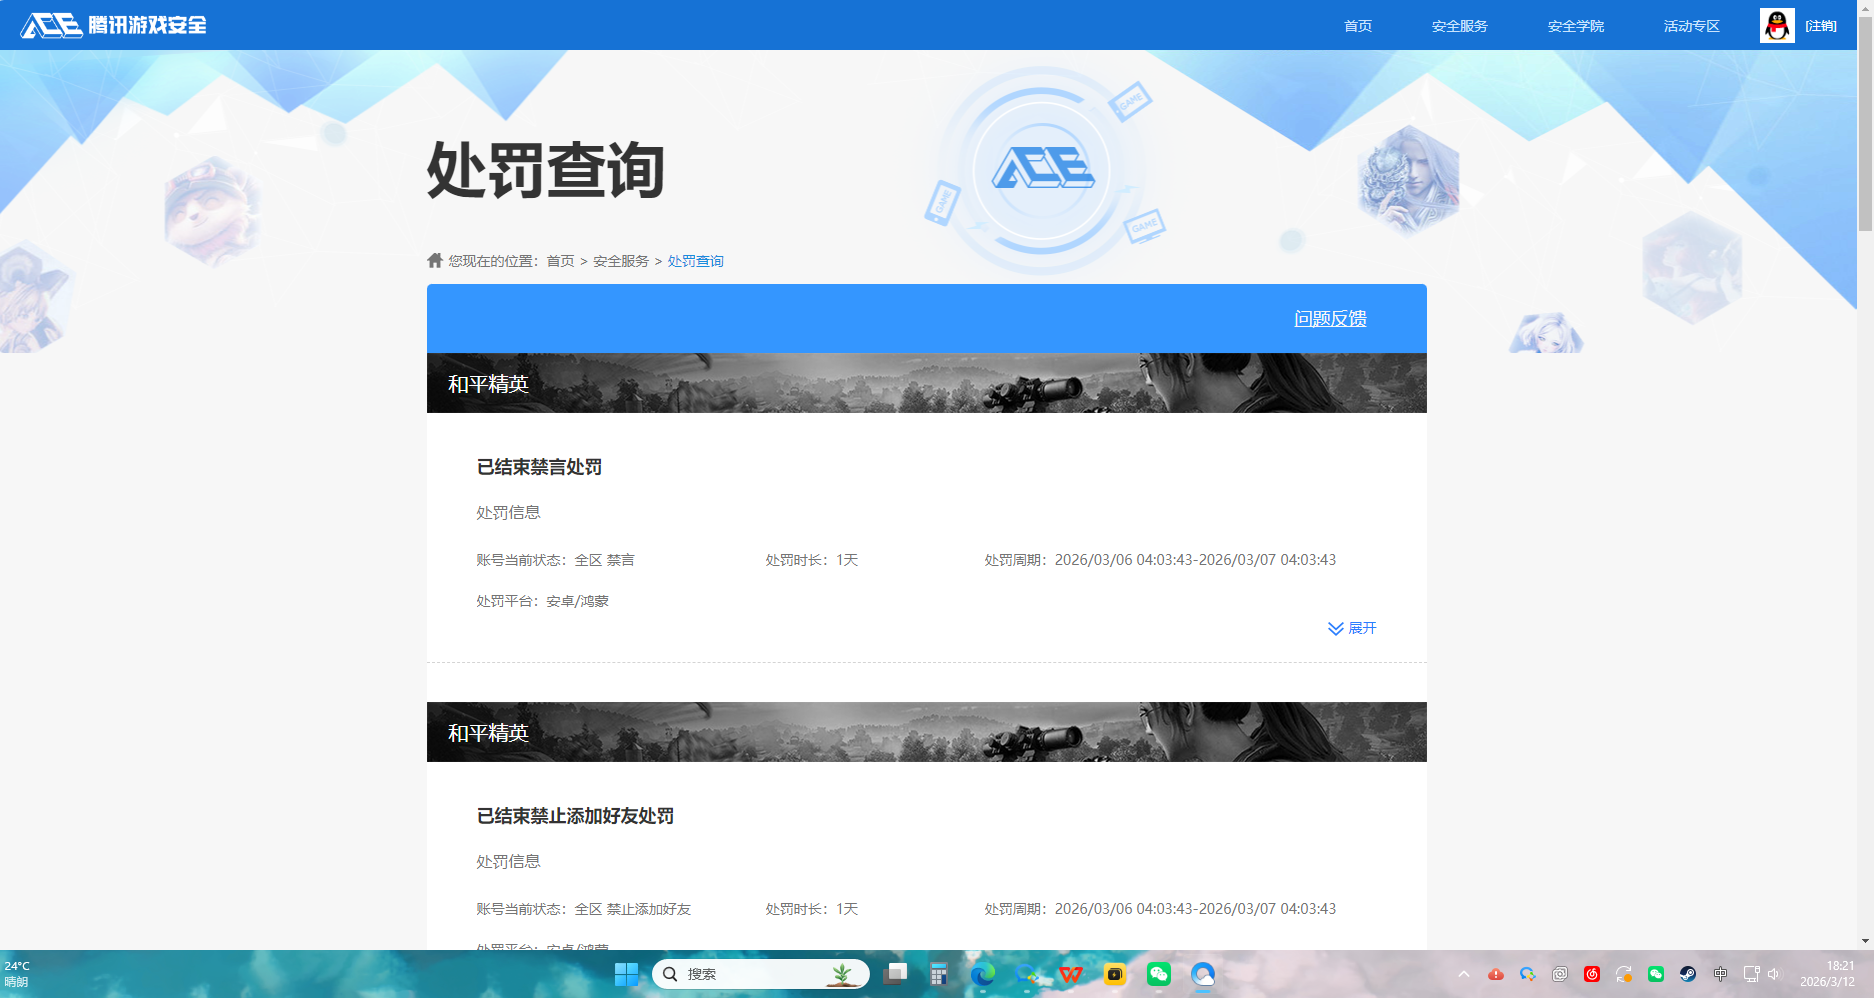
Task: Expand the 已结束禁言处罚 record via 展开
Action: 1352,628
